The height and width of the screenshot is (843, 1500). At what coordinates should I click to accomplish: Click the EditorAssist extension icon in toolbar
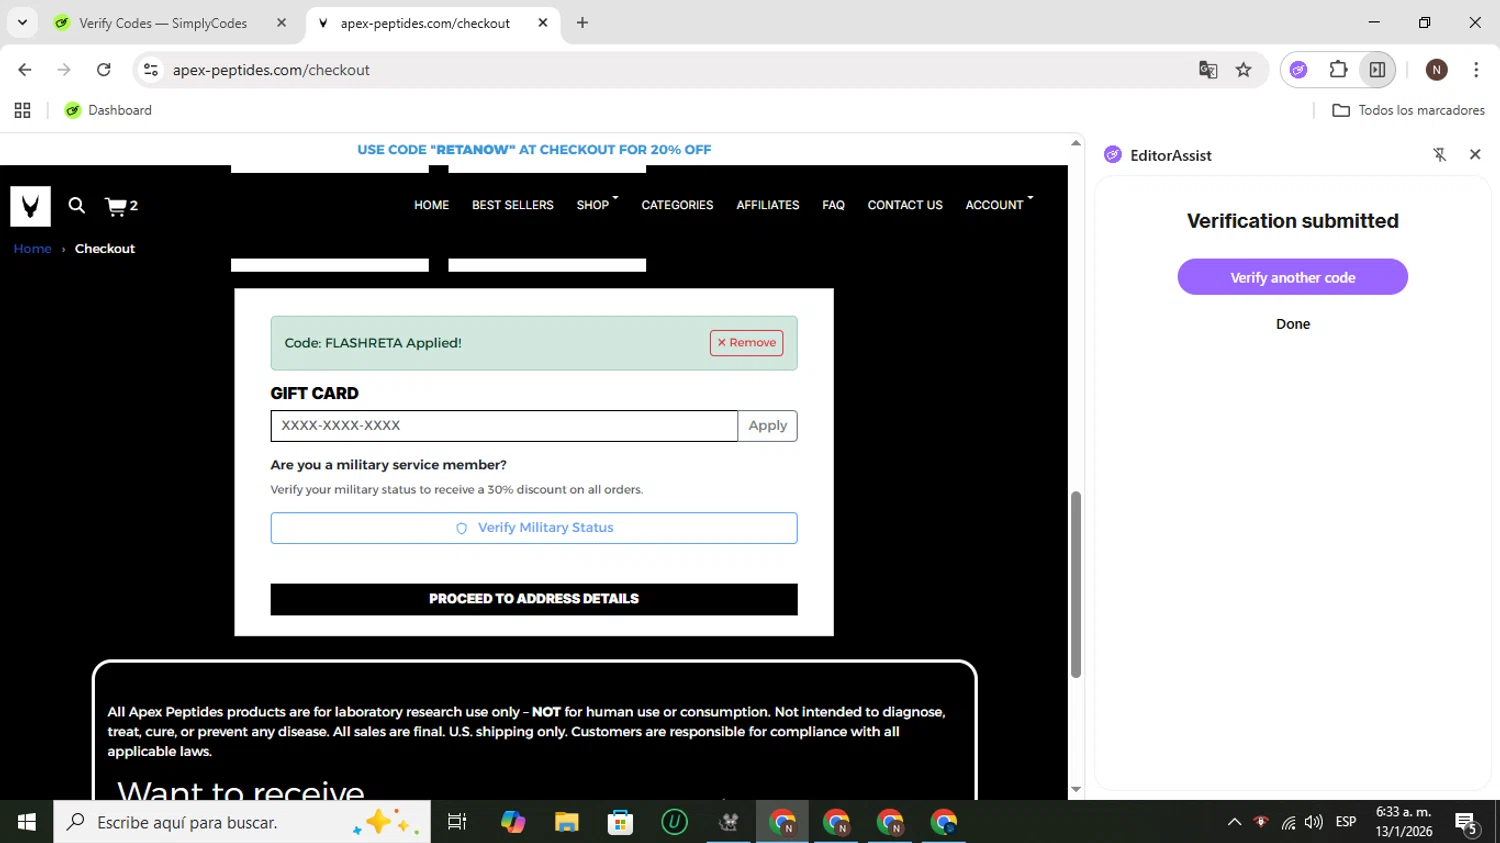[x=1298, y=70]
